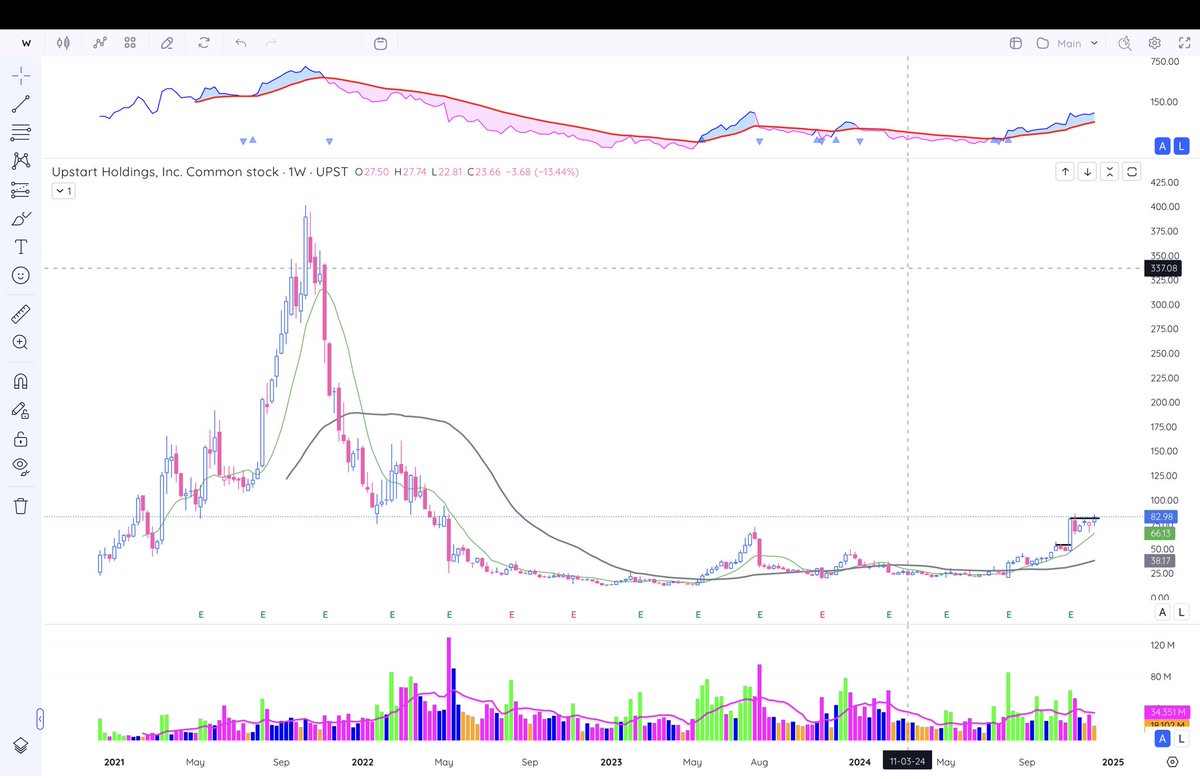The height and width of the screenshot is (779, 1200).
Task: Redo the last undone action
Action: tap(271, 43)
